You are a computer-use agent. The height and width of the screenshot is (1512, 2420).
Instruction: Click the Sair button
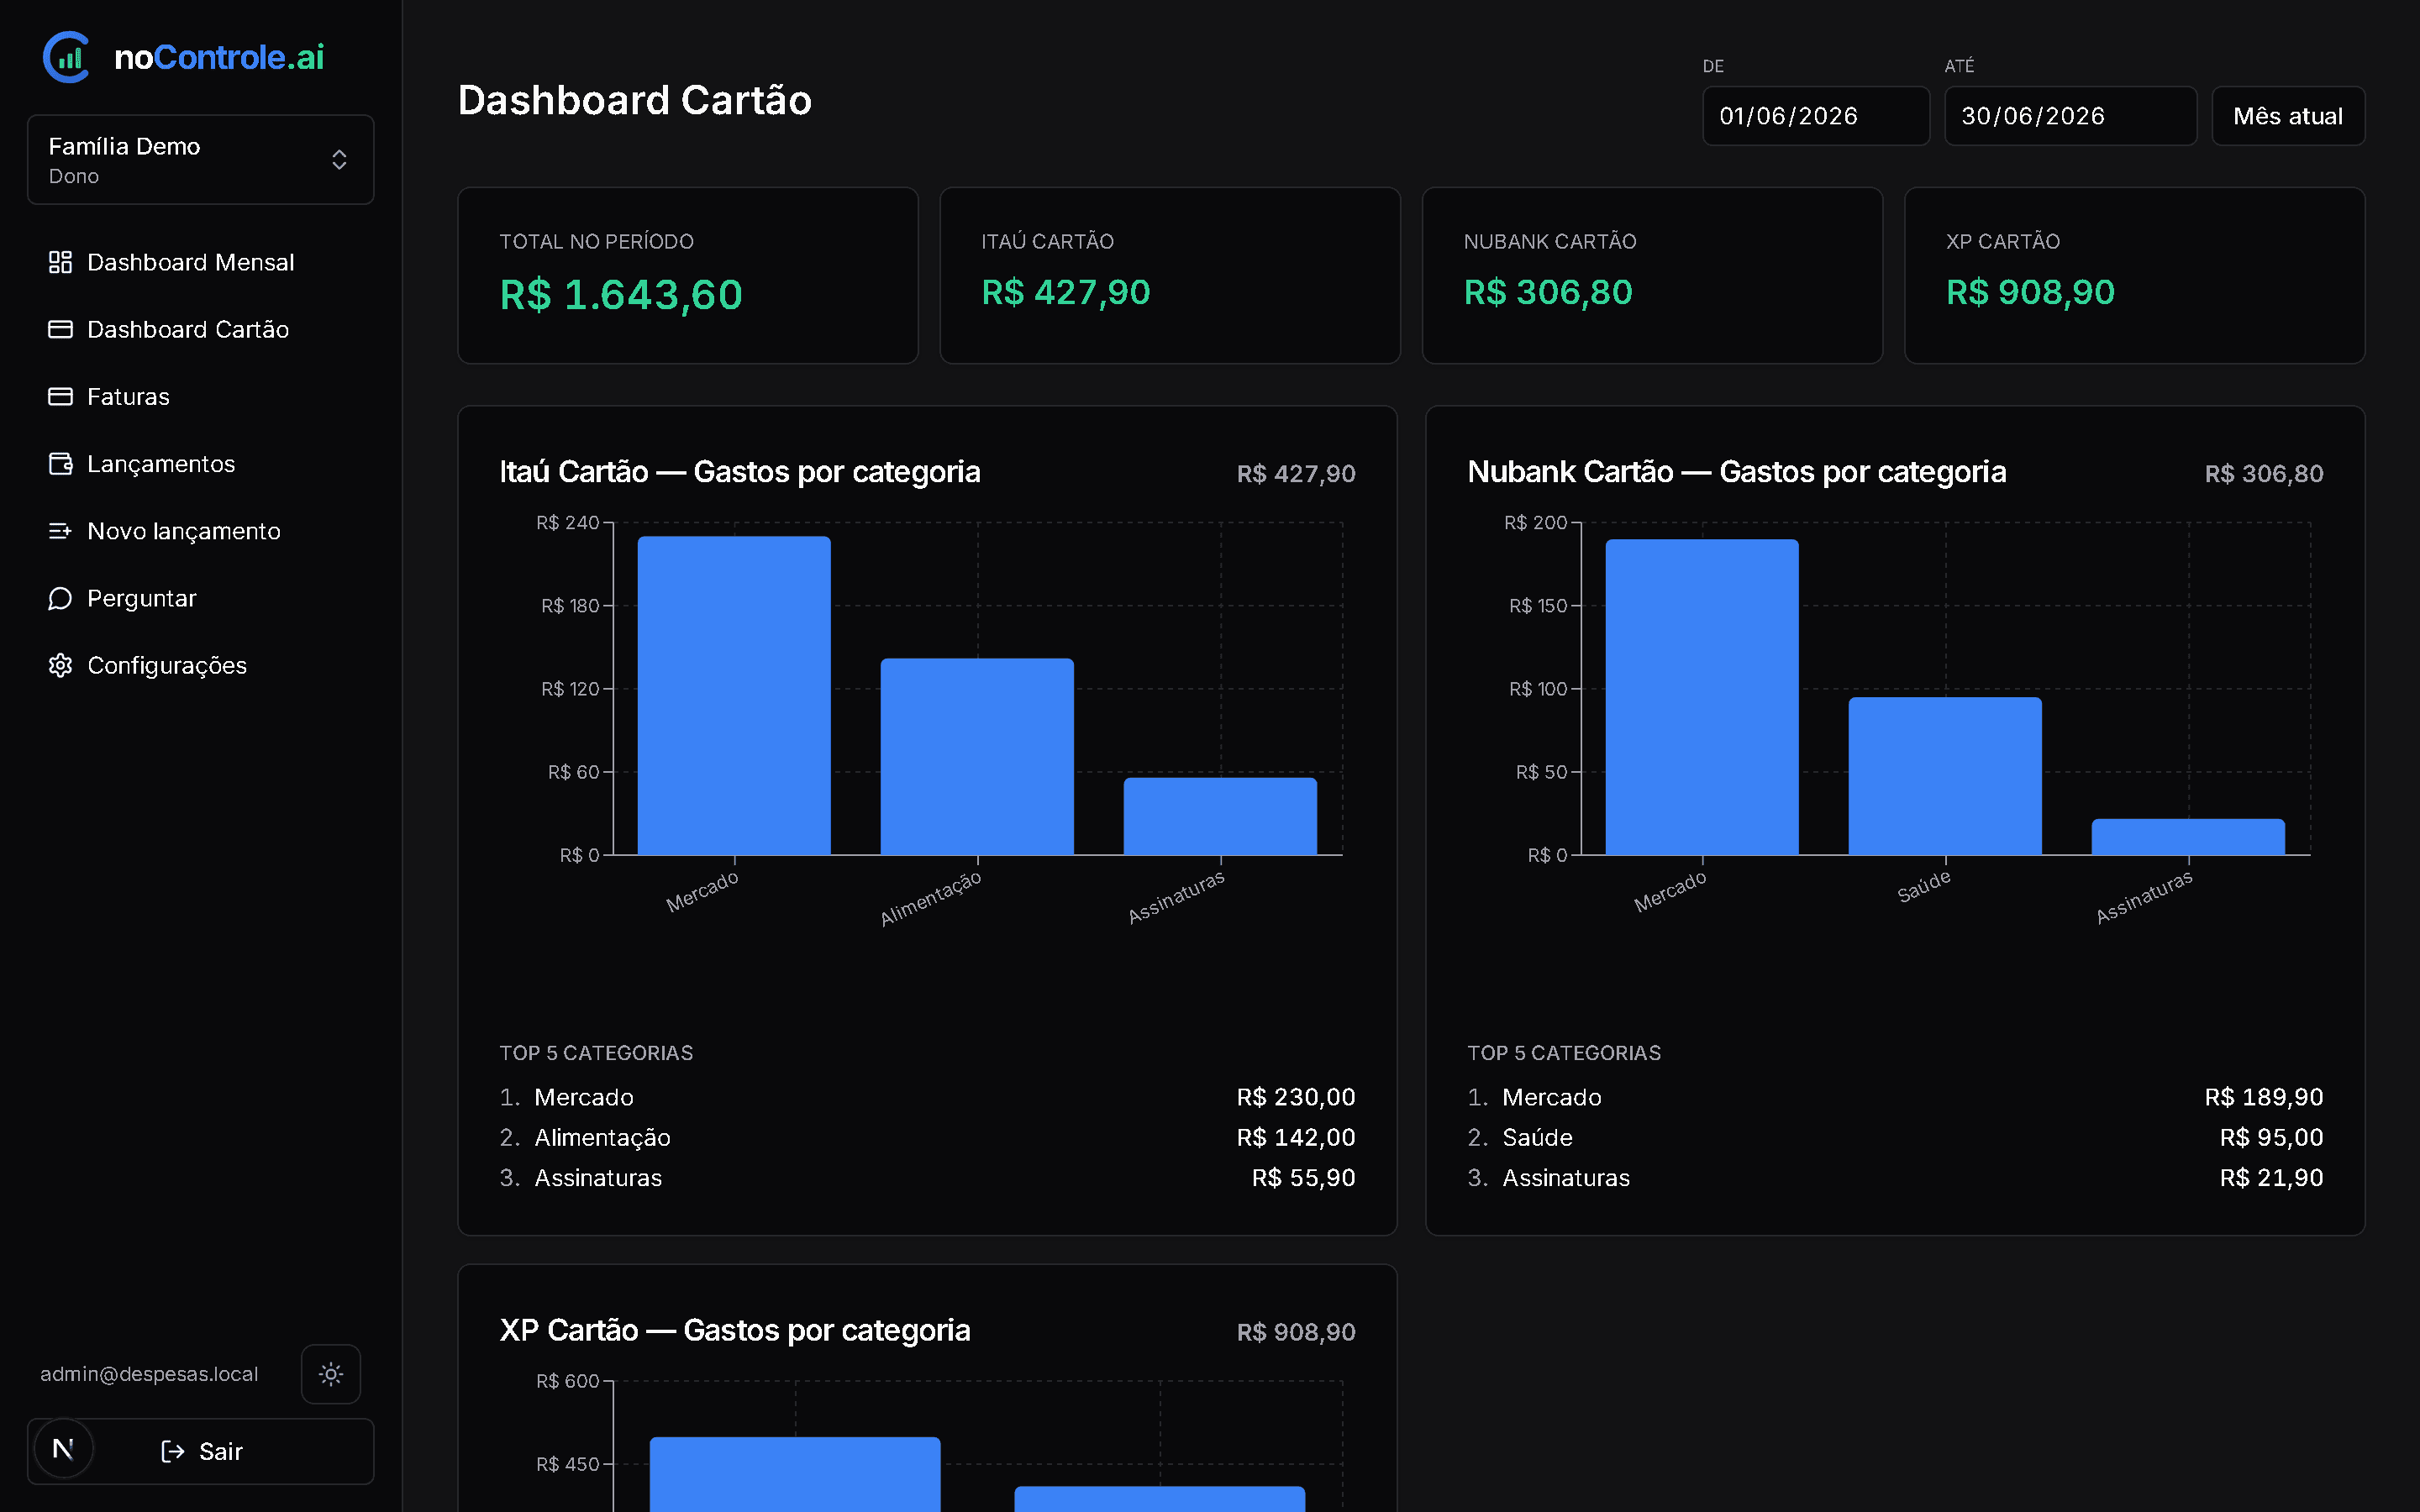point(201,1451)
